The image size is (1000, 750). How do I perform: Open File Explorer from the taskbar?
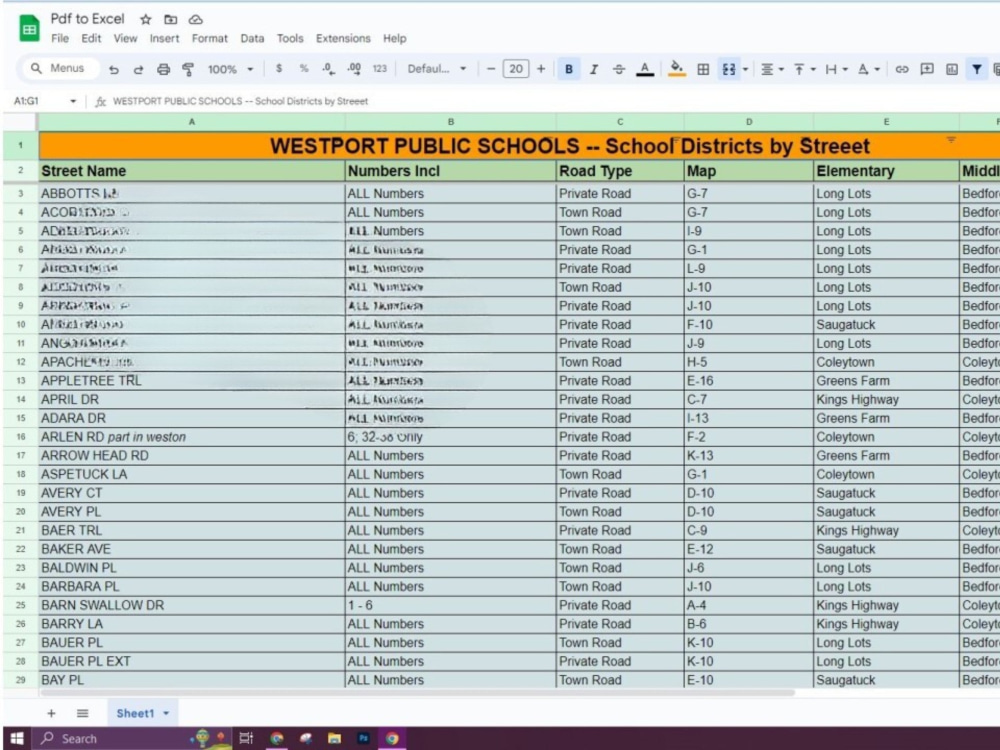[x=334, y=739]
